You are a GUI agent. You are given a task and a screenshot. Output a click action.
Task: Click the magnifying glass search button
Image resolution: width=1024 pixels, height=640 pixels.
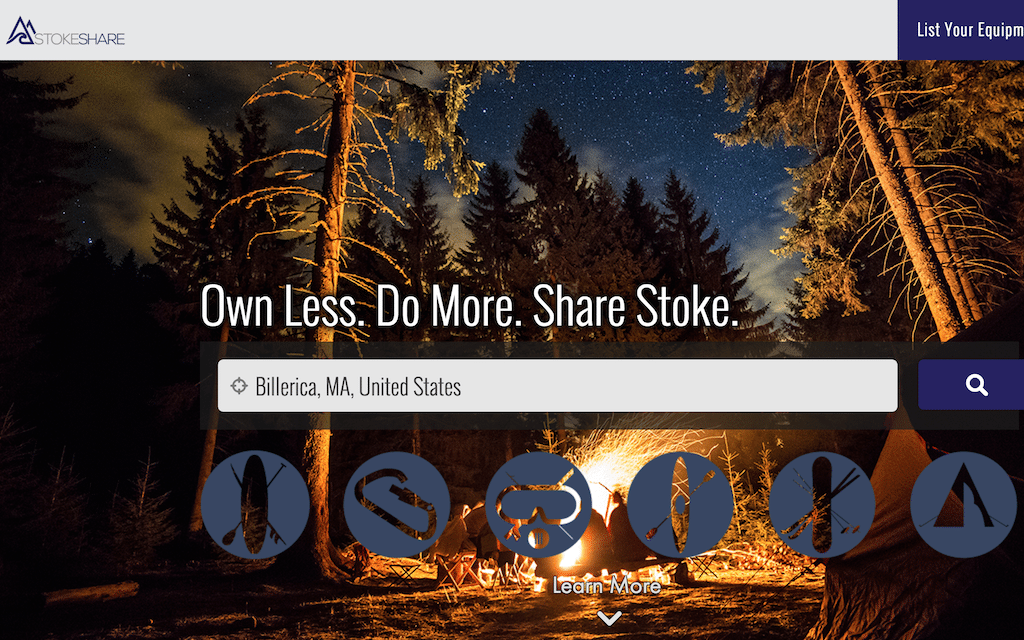[971, 385]
